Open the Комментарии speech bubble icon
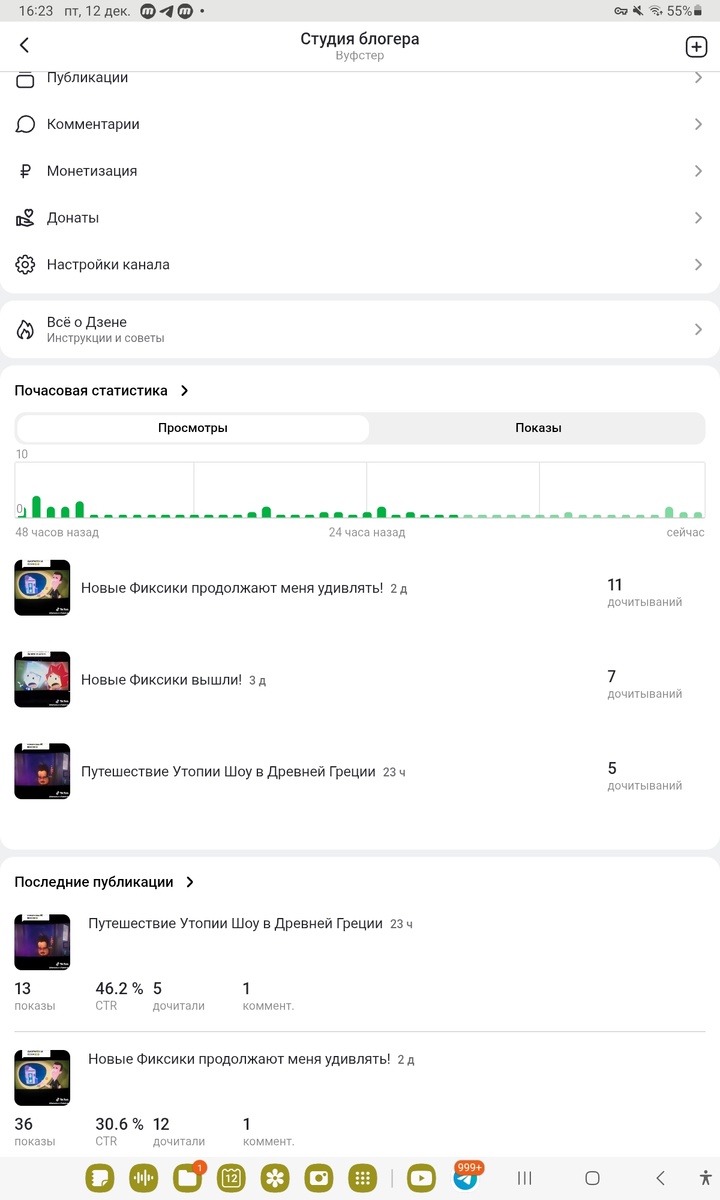 [26, 124]
